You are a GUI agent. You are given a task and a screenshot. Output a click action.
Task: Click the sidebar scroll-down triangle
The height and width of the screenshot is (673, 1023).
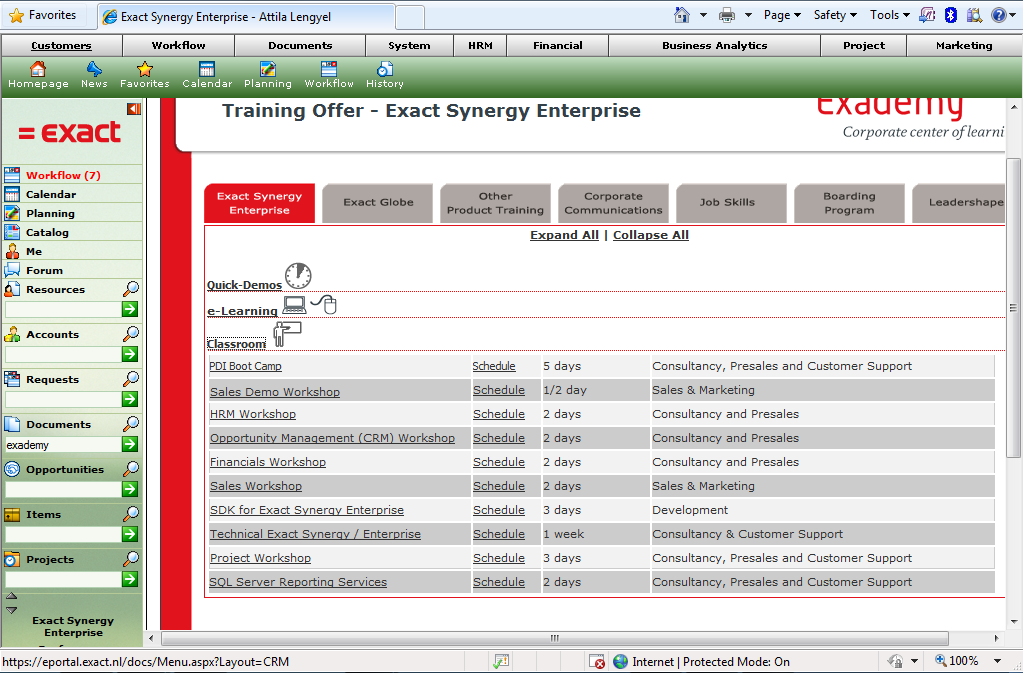click(x=11, y=610)
